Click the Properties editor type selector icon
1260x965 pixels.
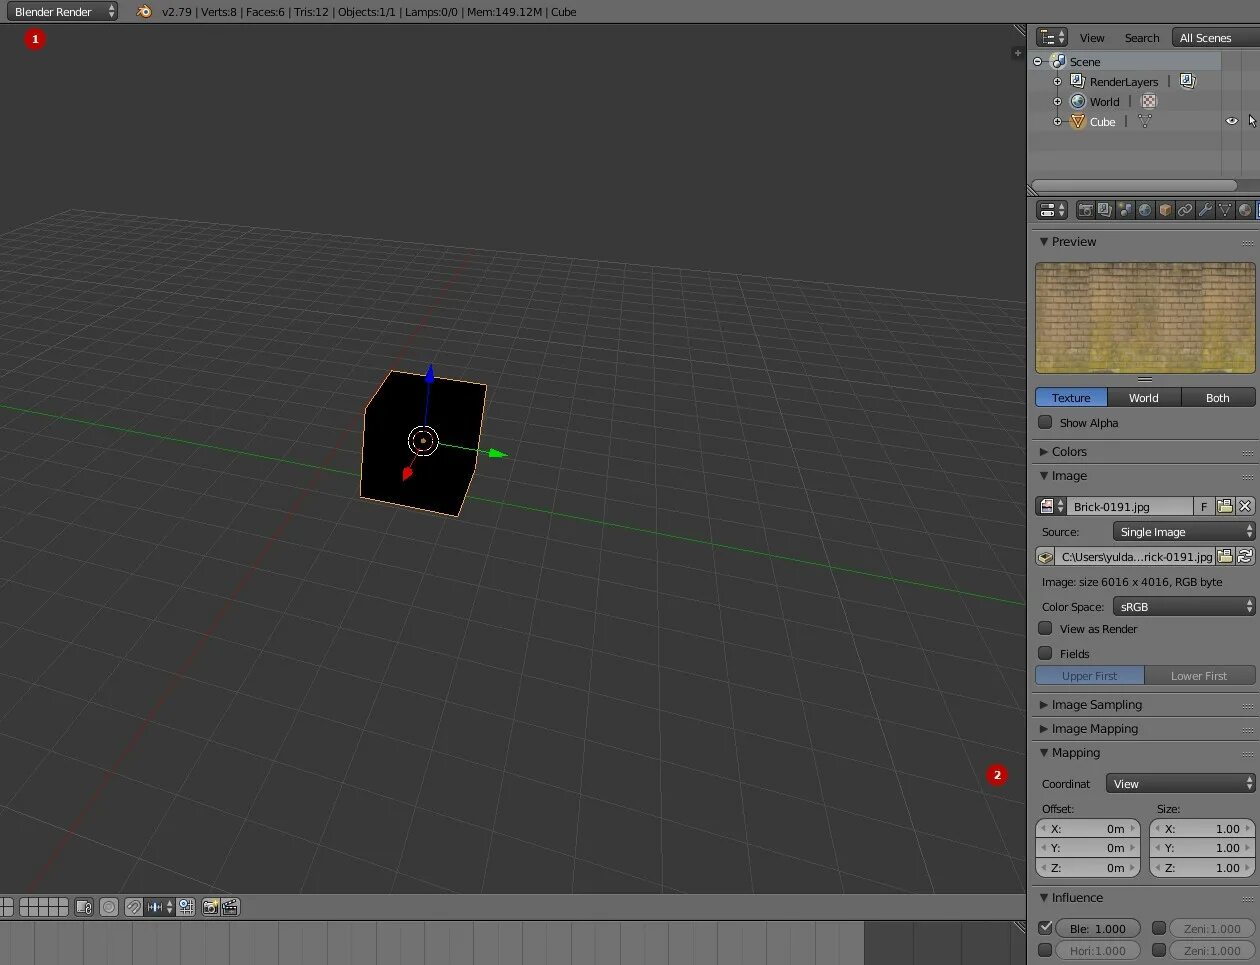coord(1052,210)
